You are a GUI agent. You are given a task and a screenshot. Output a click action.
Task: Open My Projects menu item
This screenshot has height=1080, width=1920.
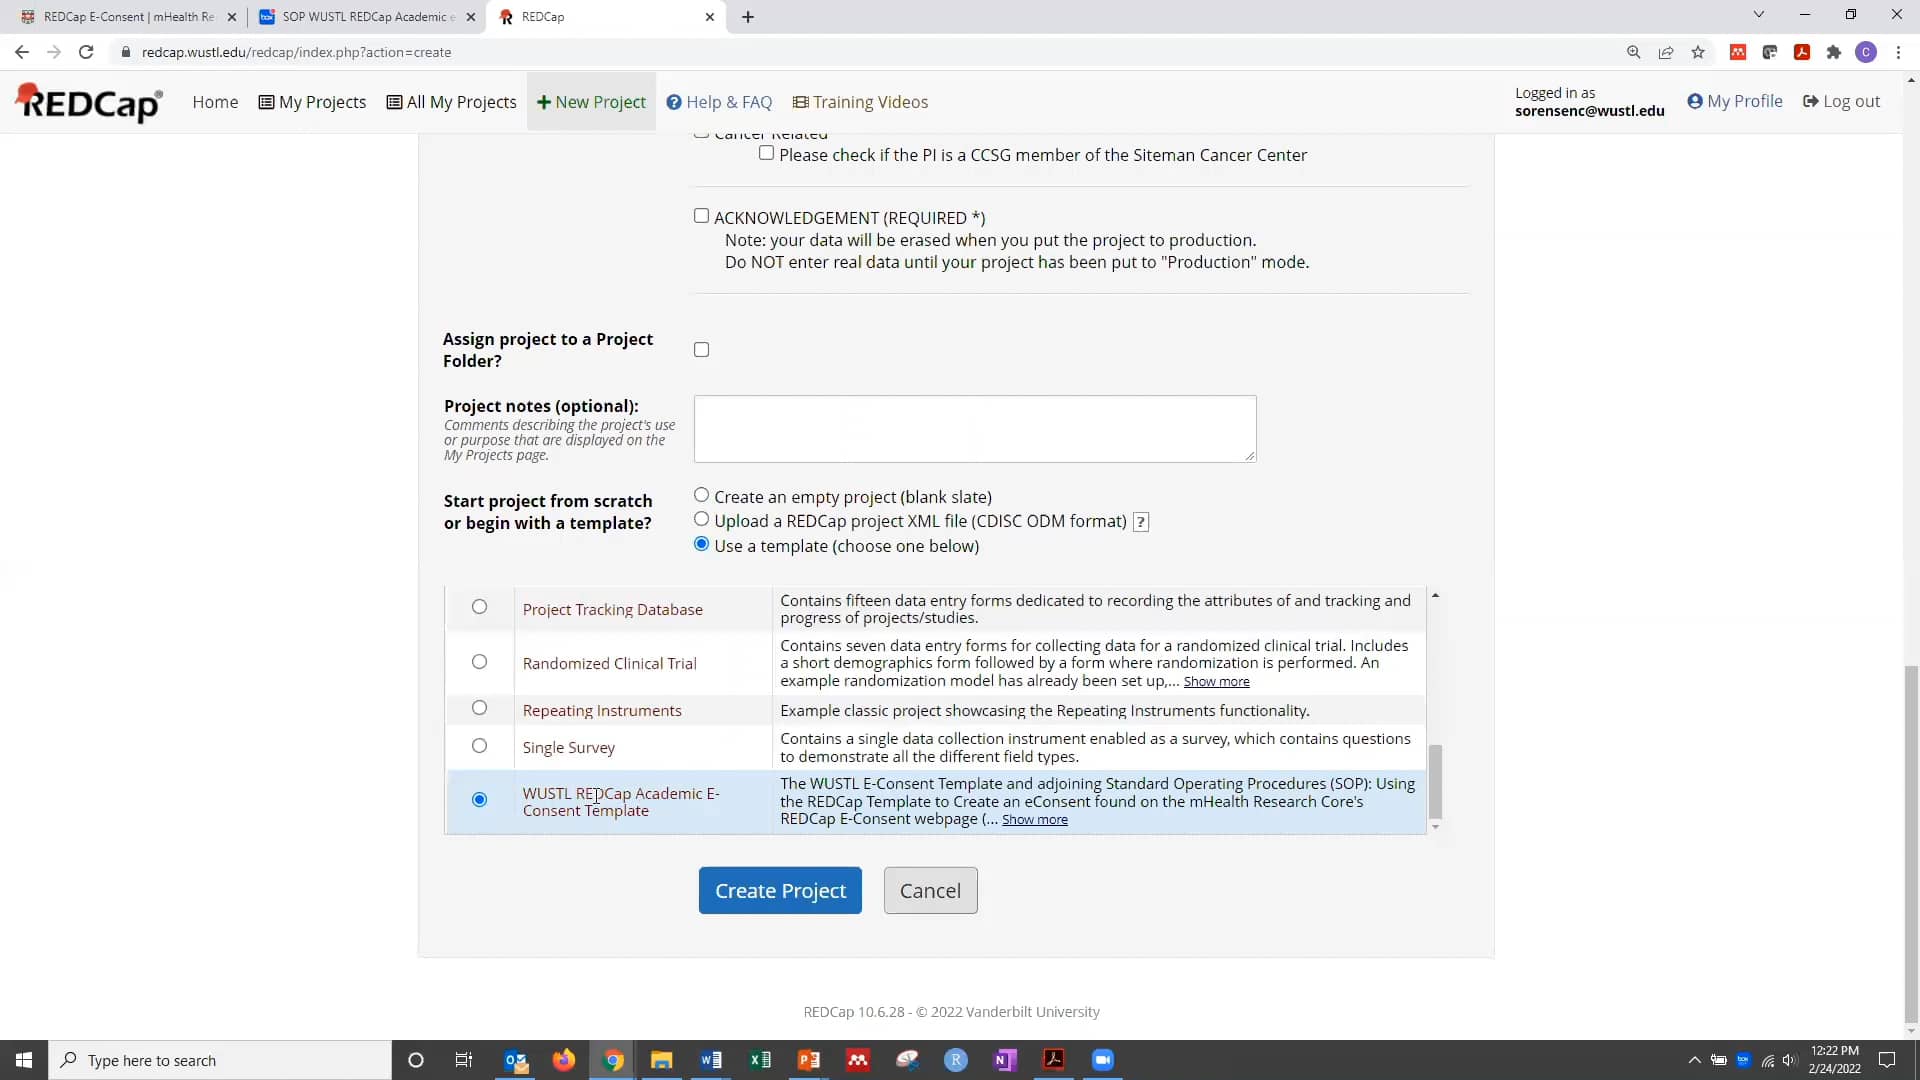pyautogui.click(x=312, y=102)
